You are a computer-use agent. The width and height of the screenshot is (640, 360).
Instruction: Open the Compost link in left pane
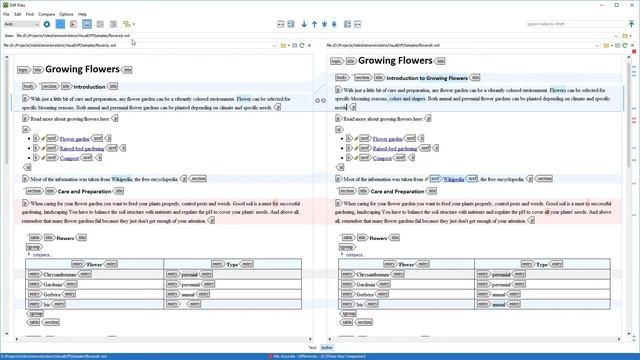tap(69, 158)
